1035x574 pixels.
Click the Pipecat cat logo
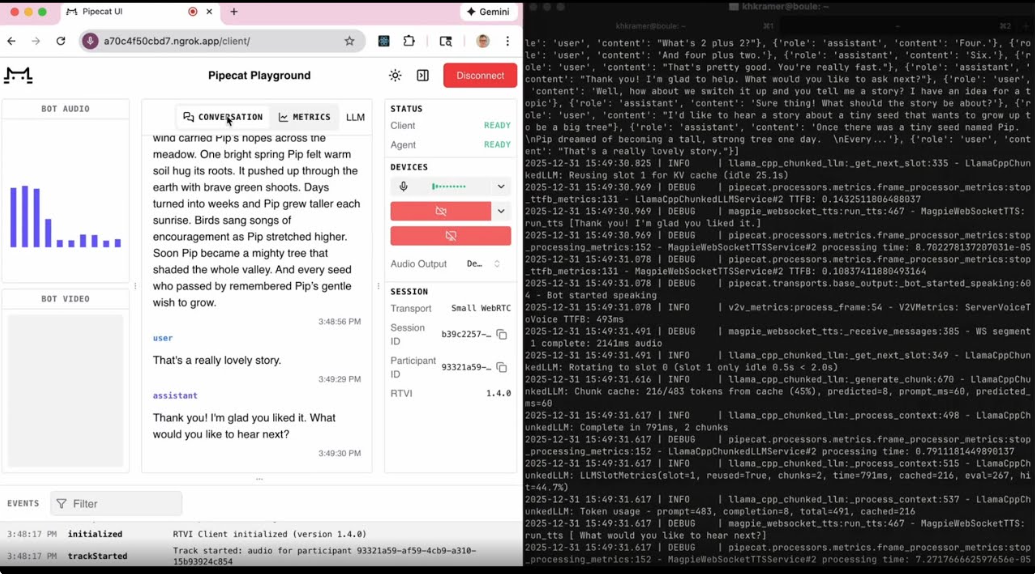18,75
